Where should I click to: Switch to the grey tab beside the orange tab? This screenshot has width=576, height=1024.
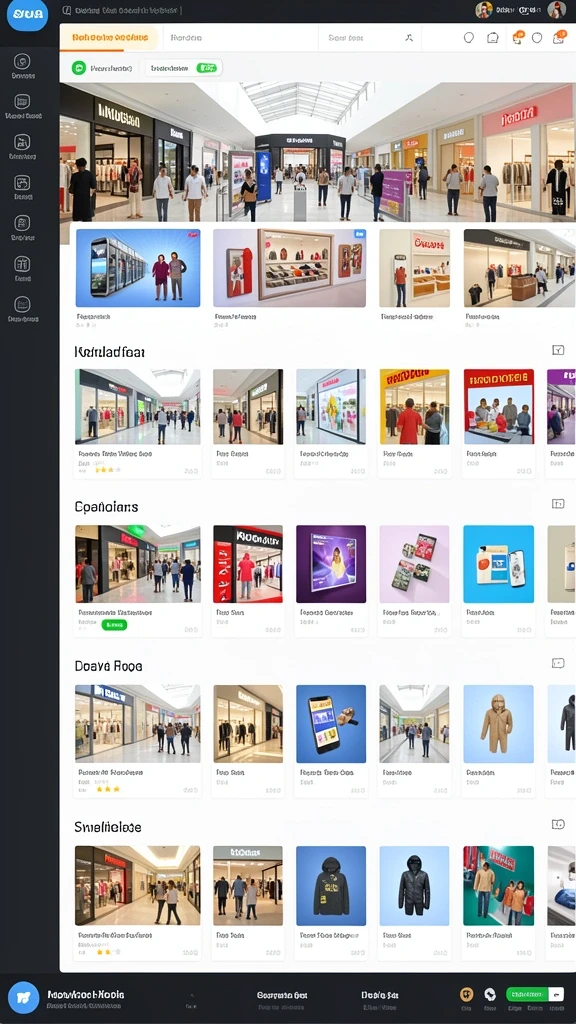point(186,38)
